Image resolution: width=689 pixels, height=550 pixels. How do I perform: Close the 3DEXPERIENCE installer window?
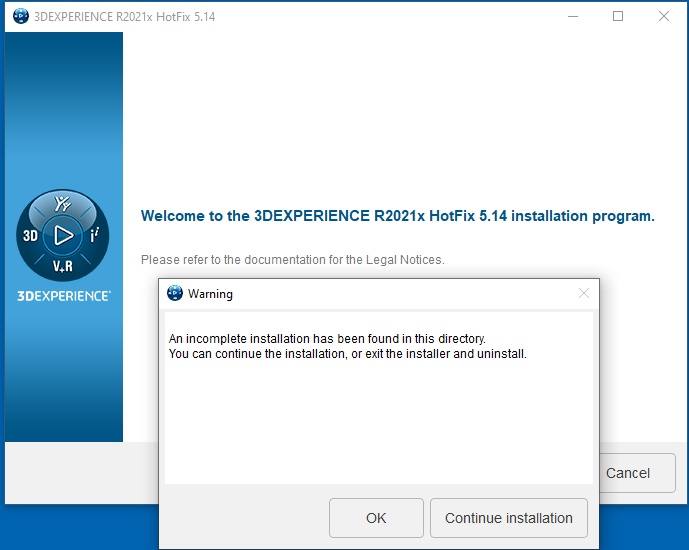click(664, 17)
